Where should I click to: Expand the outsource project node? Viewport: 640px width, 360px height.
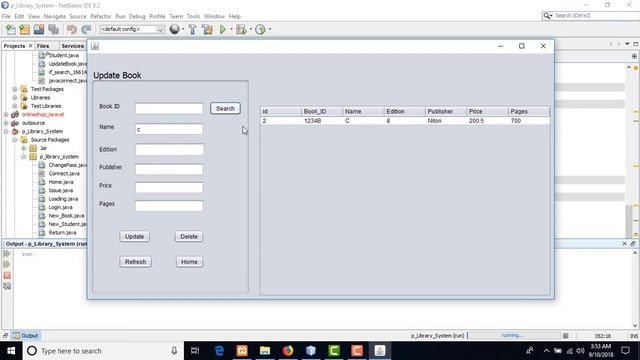pyautogui.click(x=6, y=123)
